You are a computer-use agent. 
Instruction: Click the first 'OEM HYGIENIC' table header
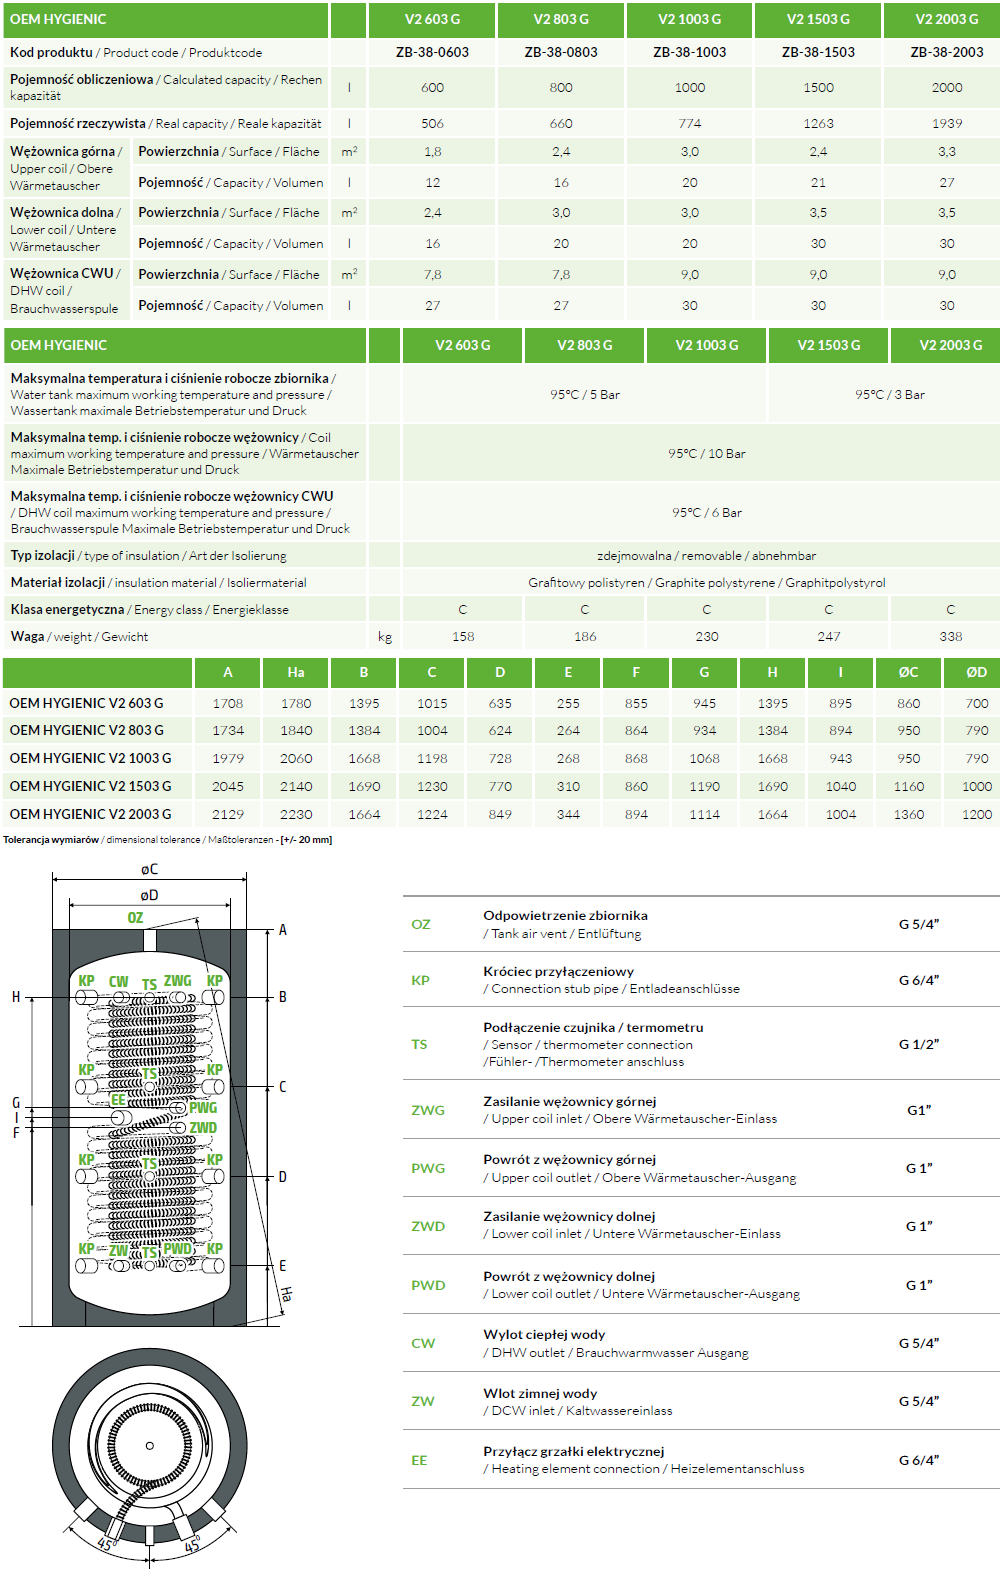click(58, 19)
